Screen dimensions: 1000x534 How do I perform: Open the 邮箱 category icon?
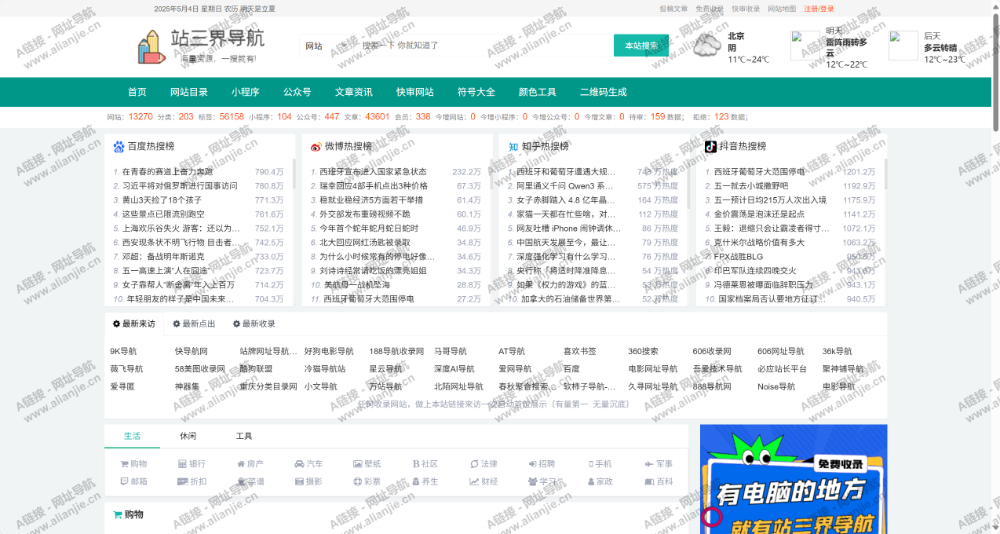point(124,482)
